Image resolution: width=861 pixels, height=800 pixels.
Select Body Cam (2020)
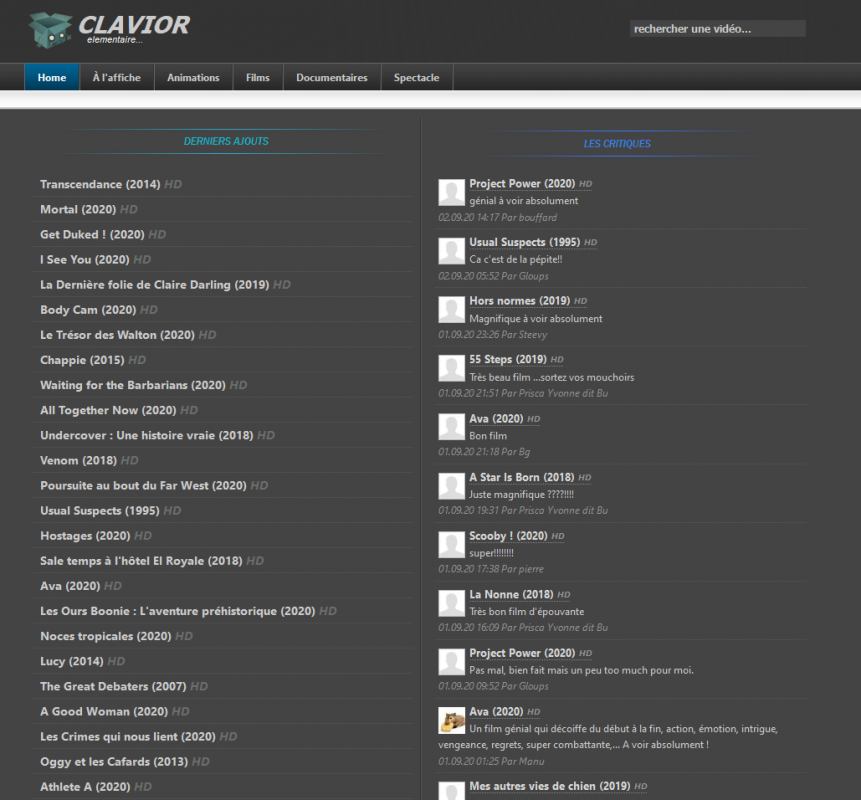point(88,310)
